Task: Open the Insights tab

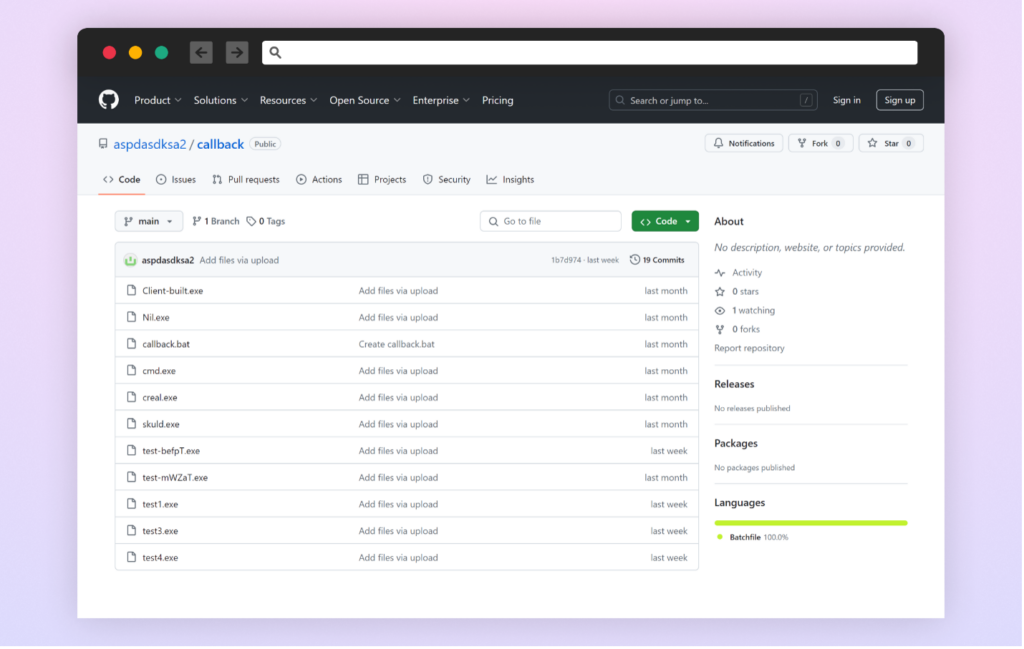Action: click(510, 180)
